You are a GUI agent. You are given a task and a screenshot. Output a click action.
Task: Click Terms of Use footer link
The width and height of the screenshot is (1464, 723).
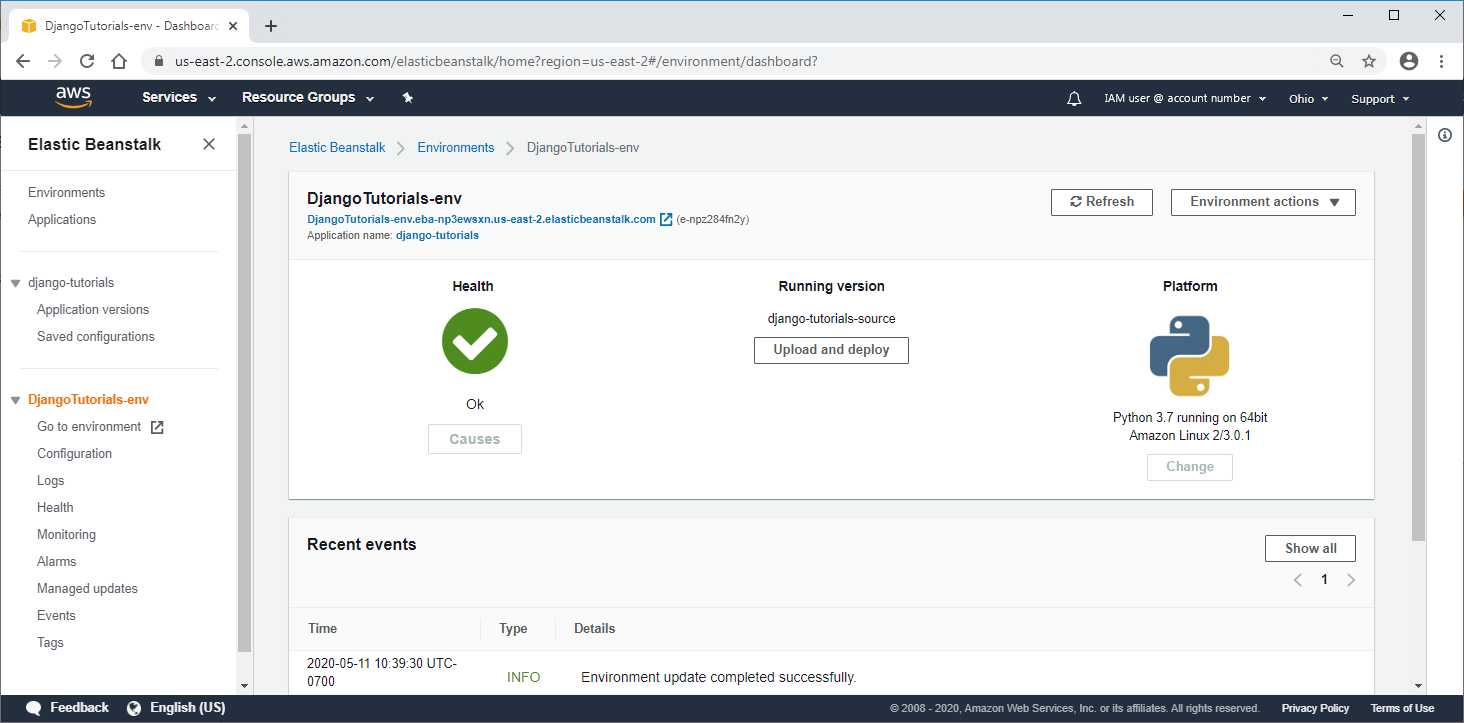tap(1402, 708)
